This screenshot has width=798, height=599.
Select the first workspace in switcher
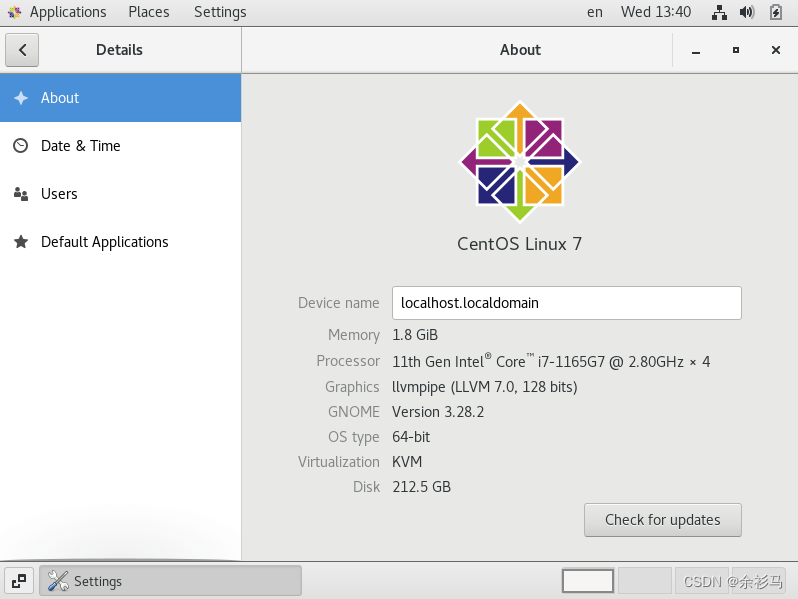[588, 581]
